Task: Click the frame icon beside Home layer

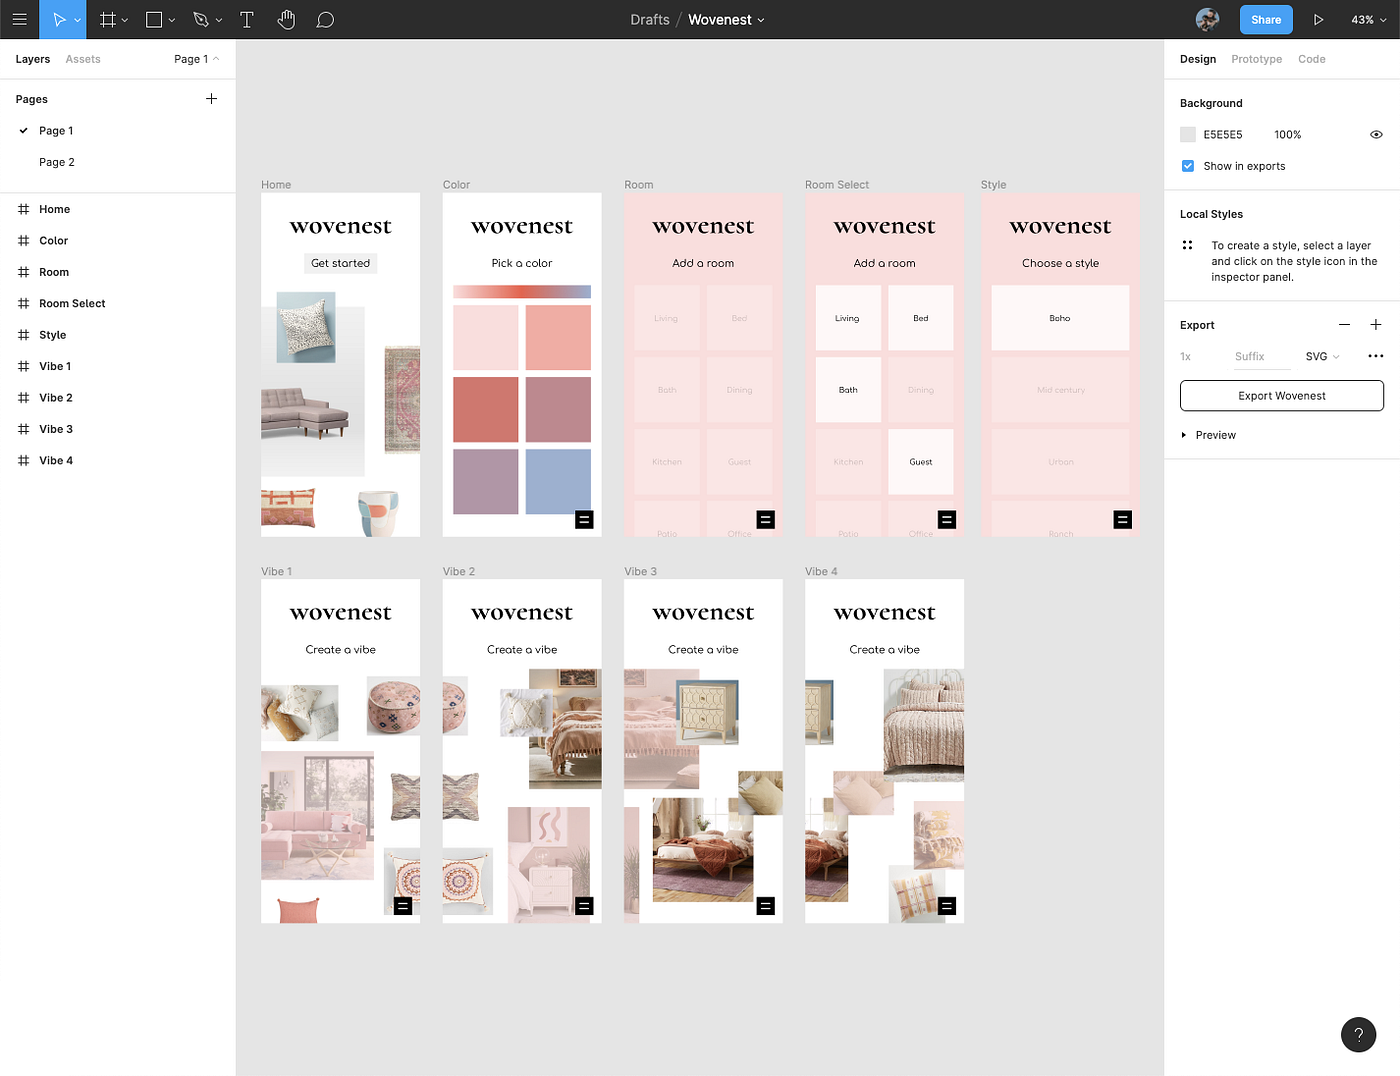Action: coord(23,209)
